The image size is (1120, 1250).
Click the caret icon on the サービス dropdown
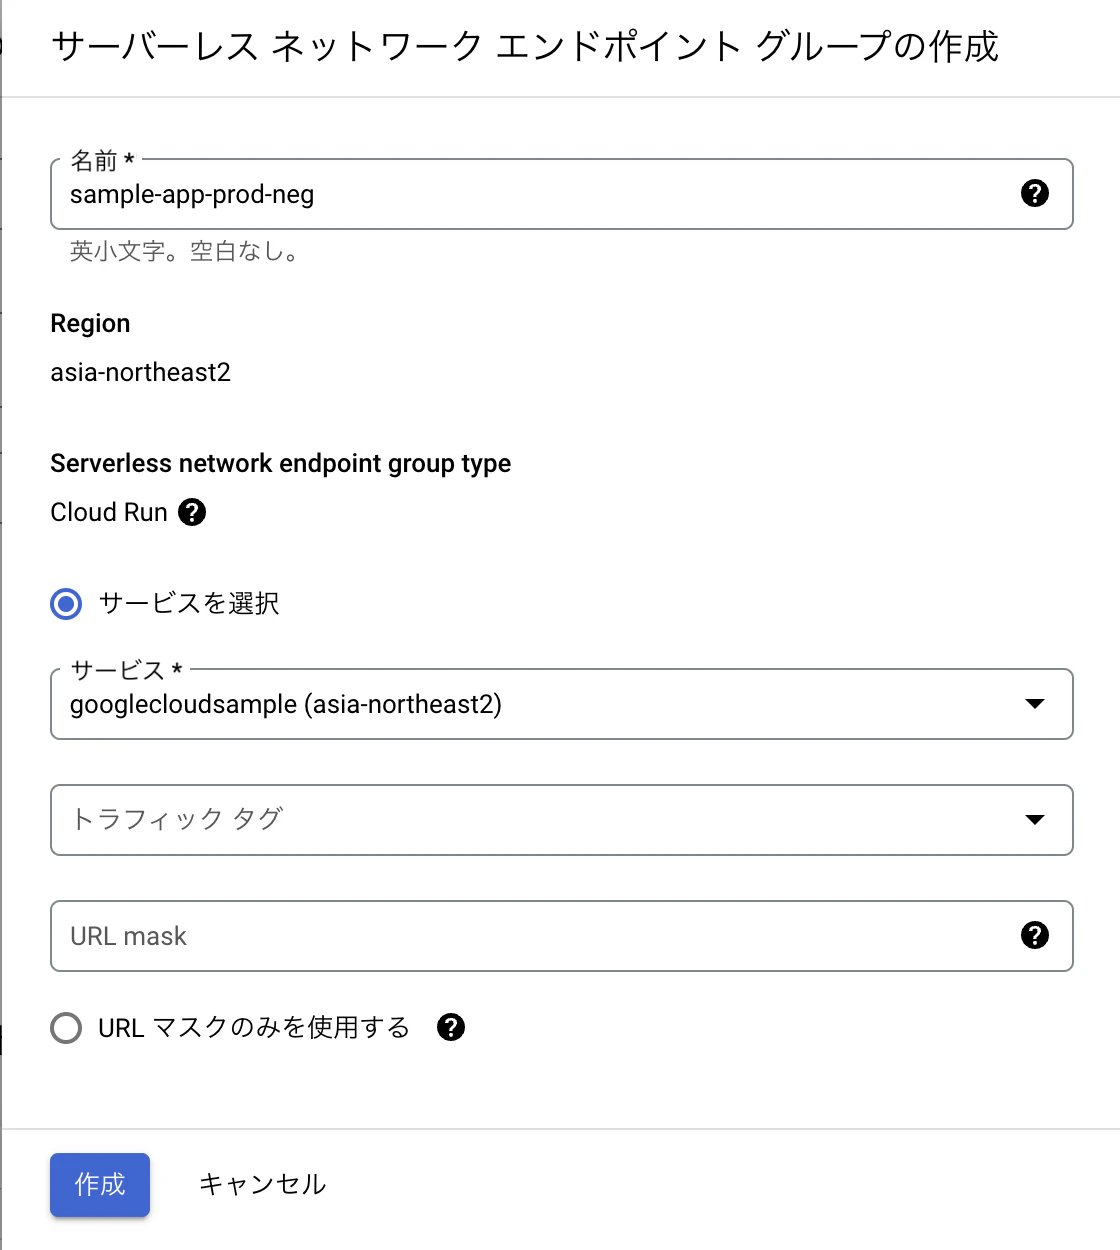pyautogui.click(x=1035, y=704)
